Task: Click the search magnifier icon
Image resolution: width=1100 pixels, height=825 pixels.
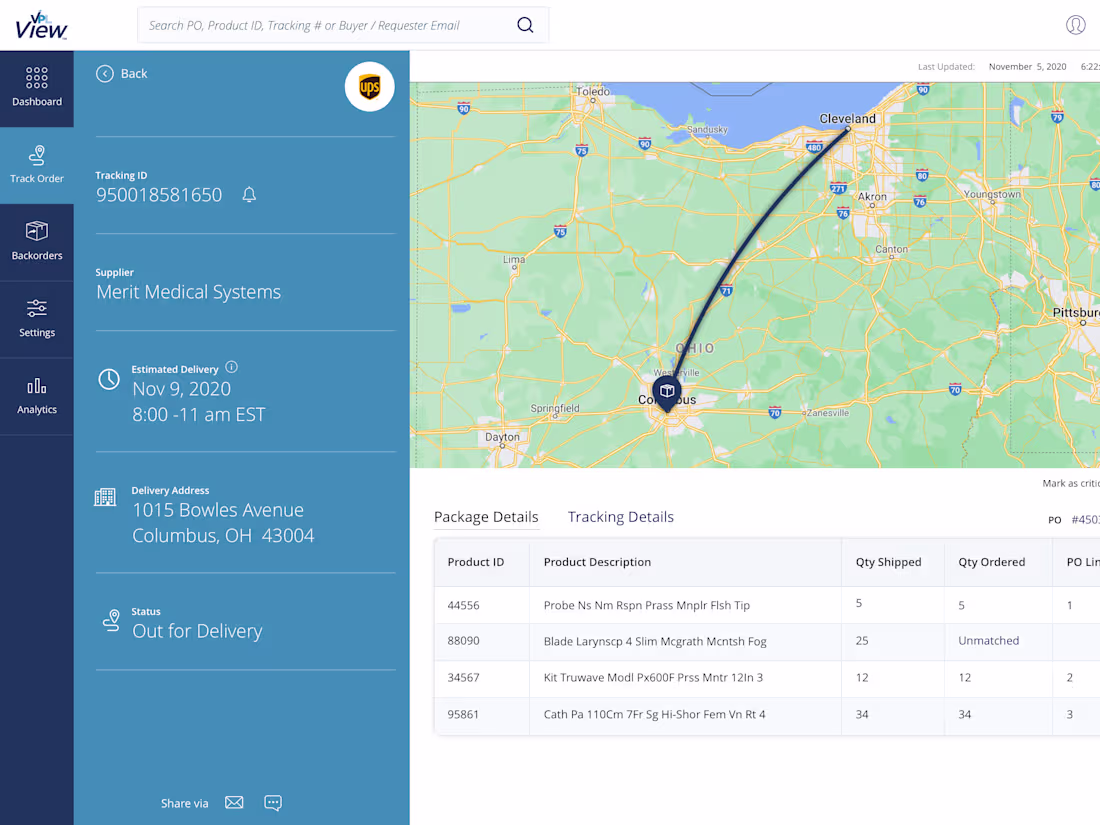Action: pyautogui.click(x=525, y=24)
